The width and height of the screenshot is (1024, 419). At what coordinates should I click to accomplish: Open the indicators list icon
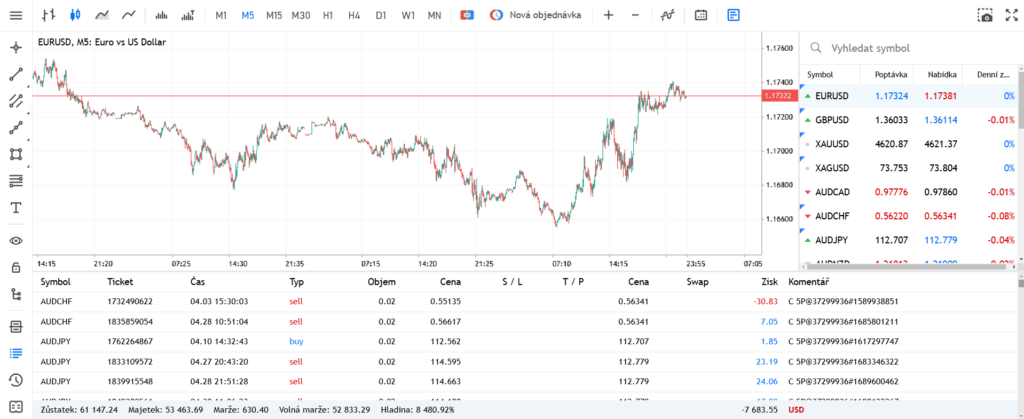pos(667,15)
